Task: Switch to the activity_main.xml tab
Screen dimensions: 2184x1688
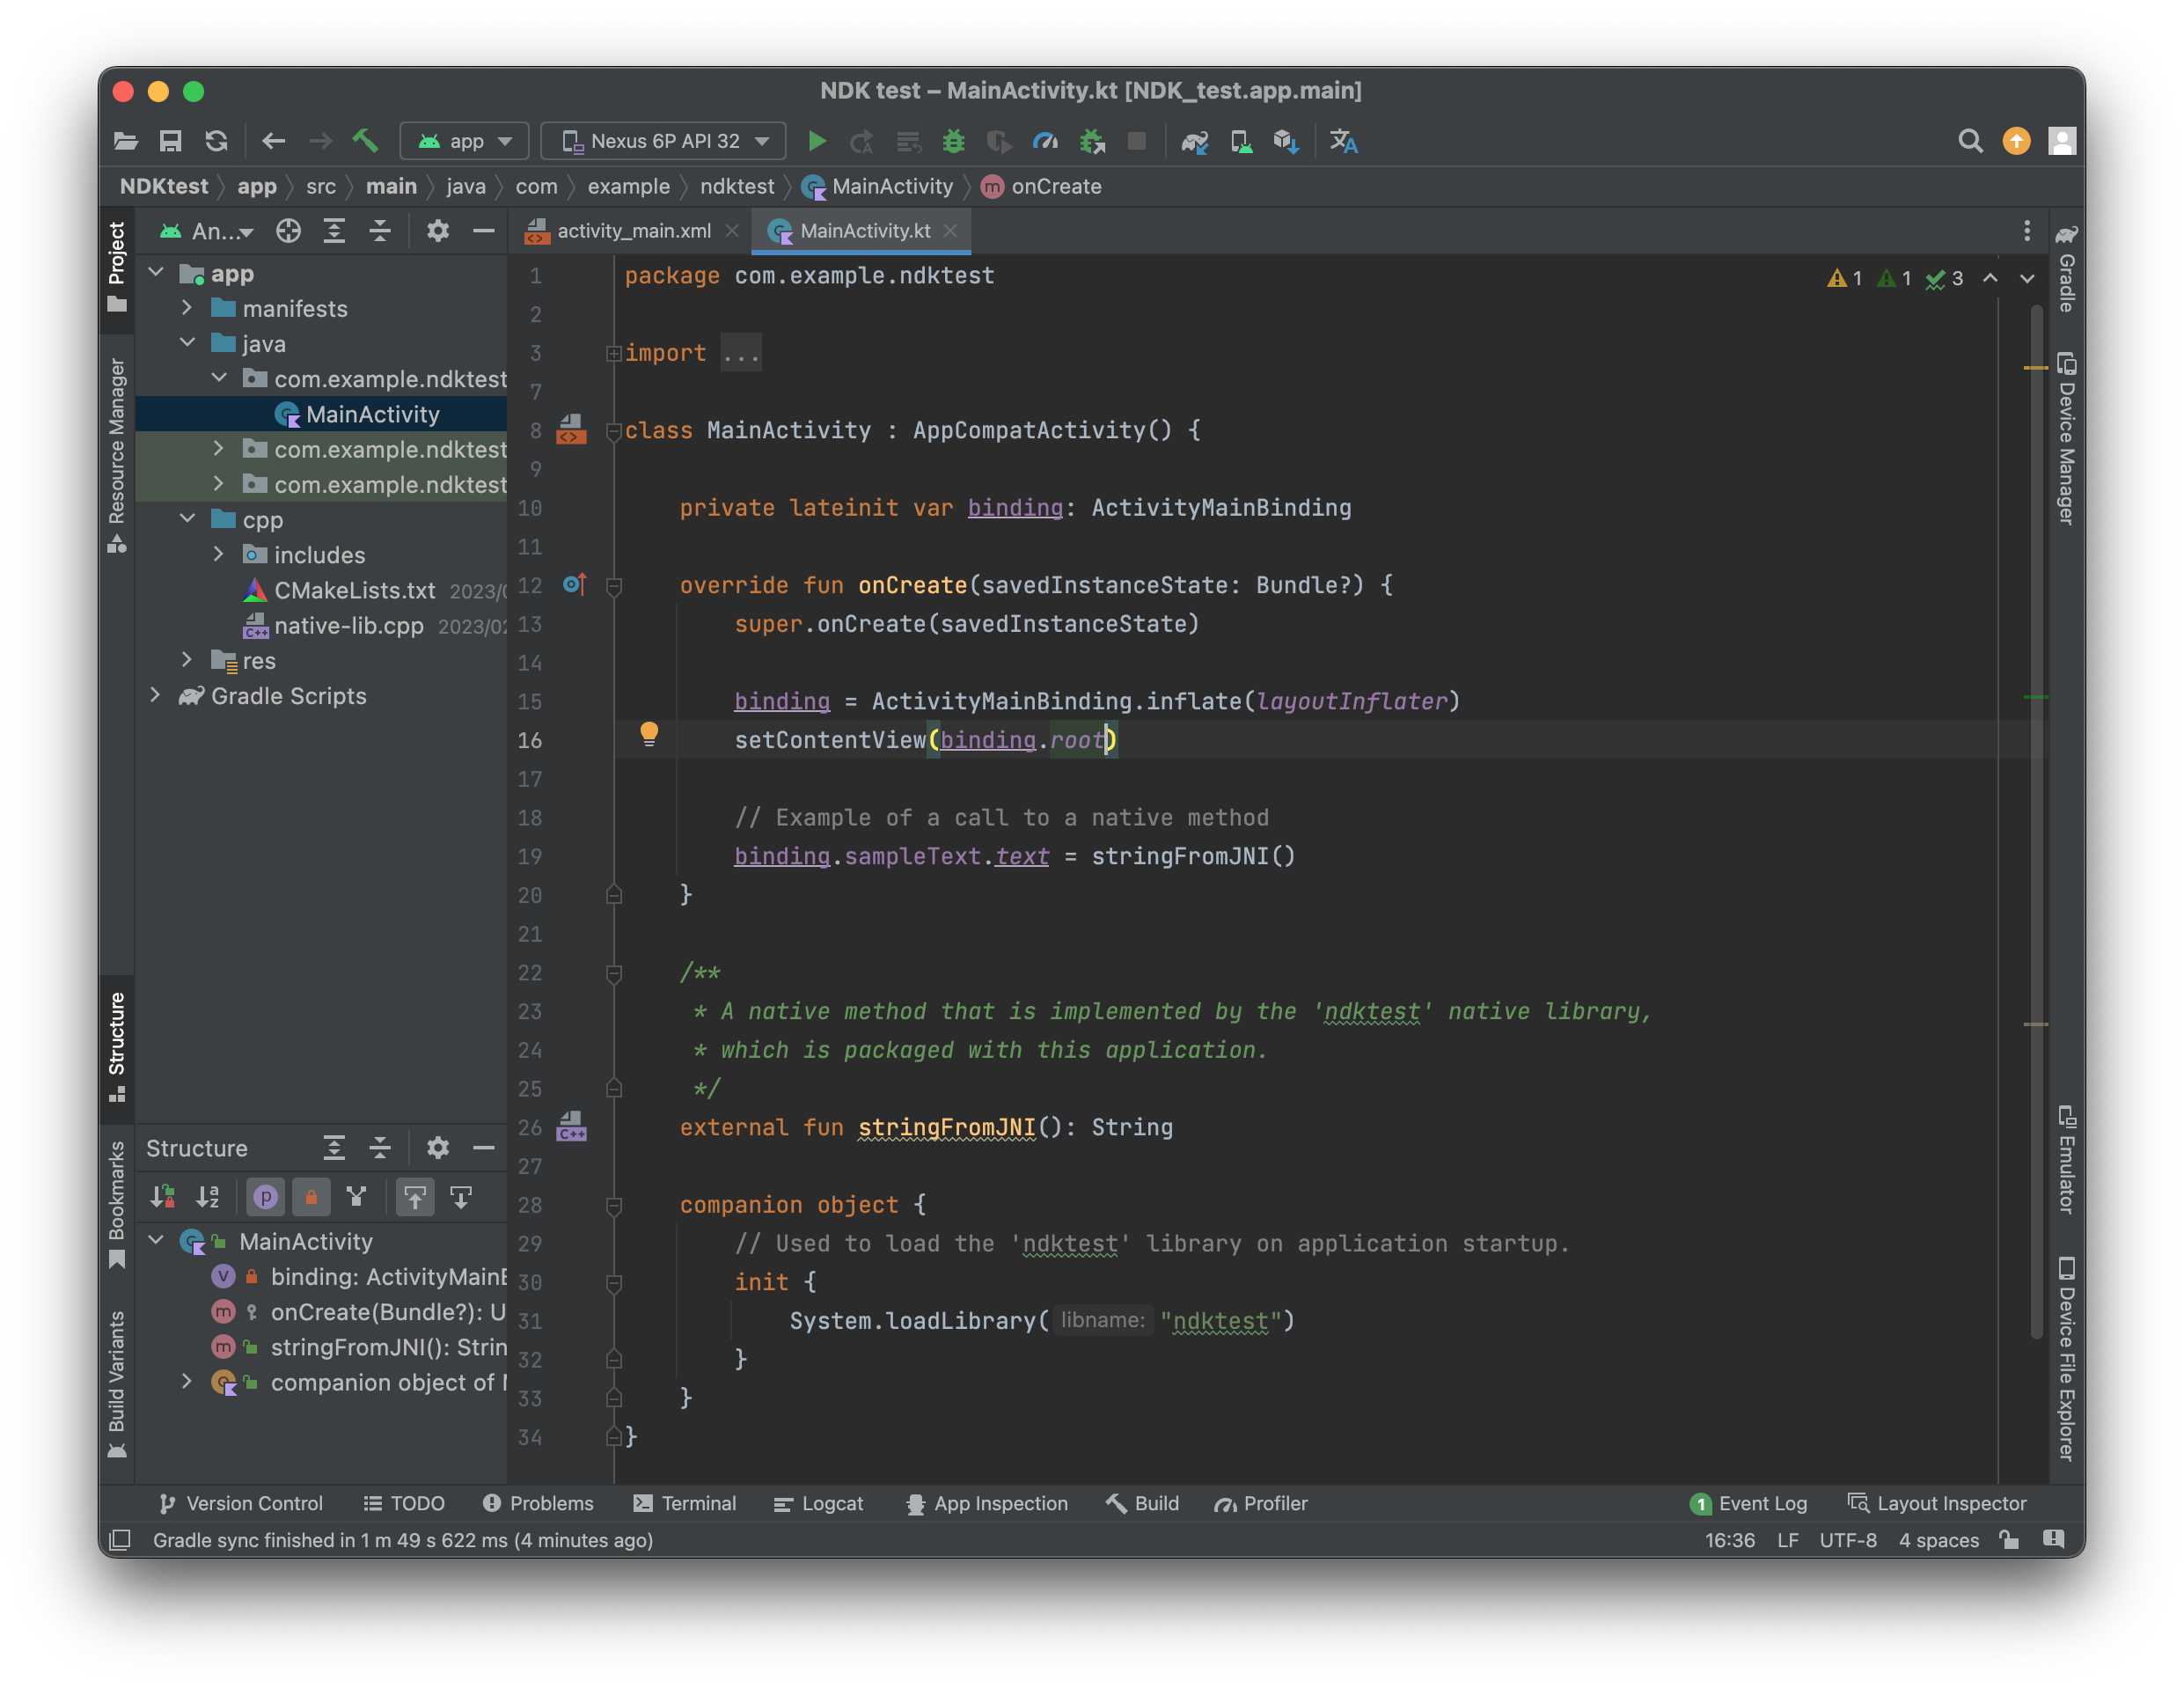Action: (633, 231)
